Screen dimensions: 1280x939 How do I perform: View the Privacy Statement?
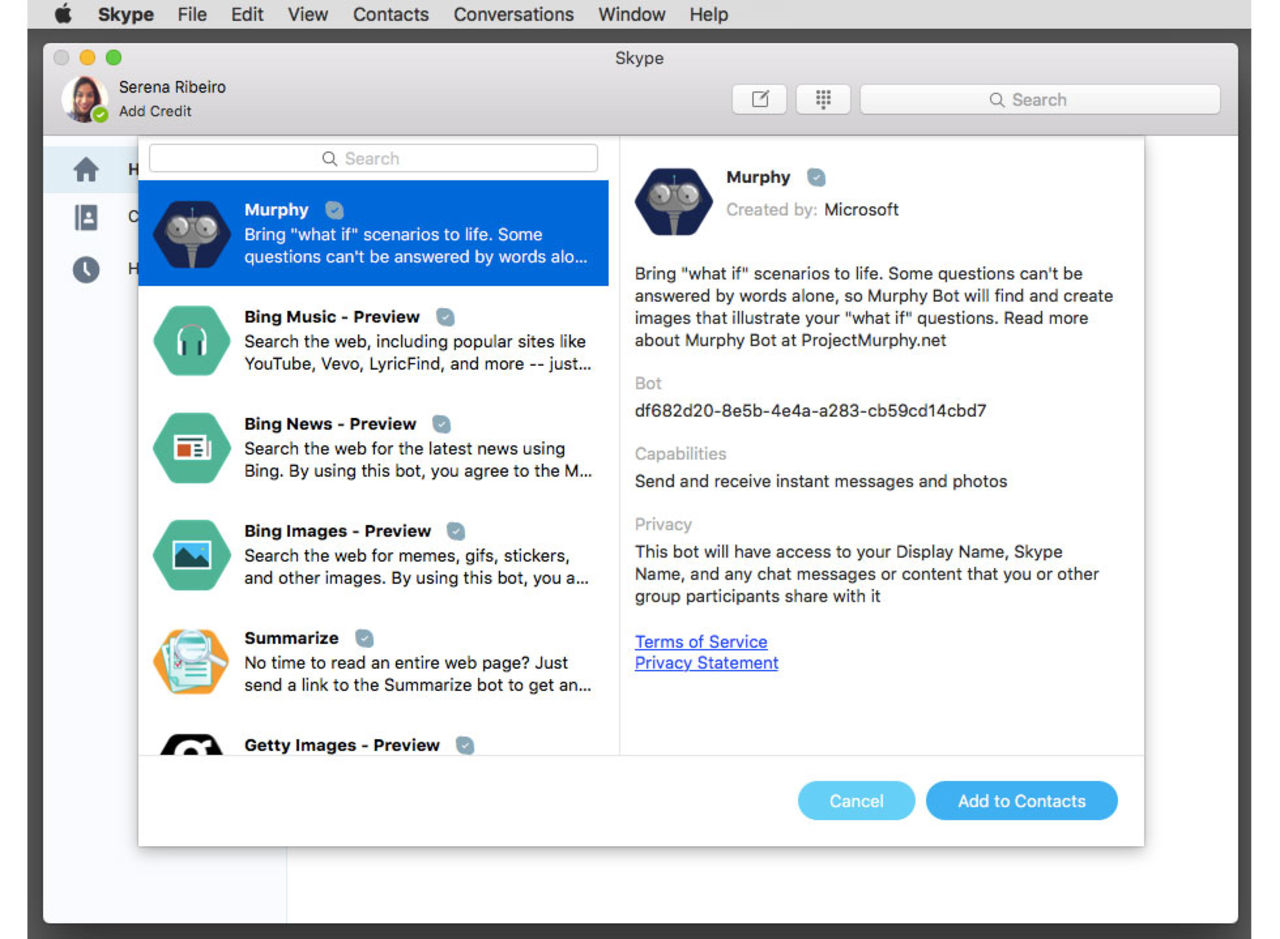point(706,662)
